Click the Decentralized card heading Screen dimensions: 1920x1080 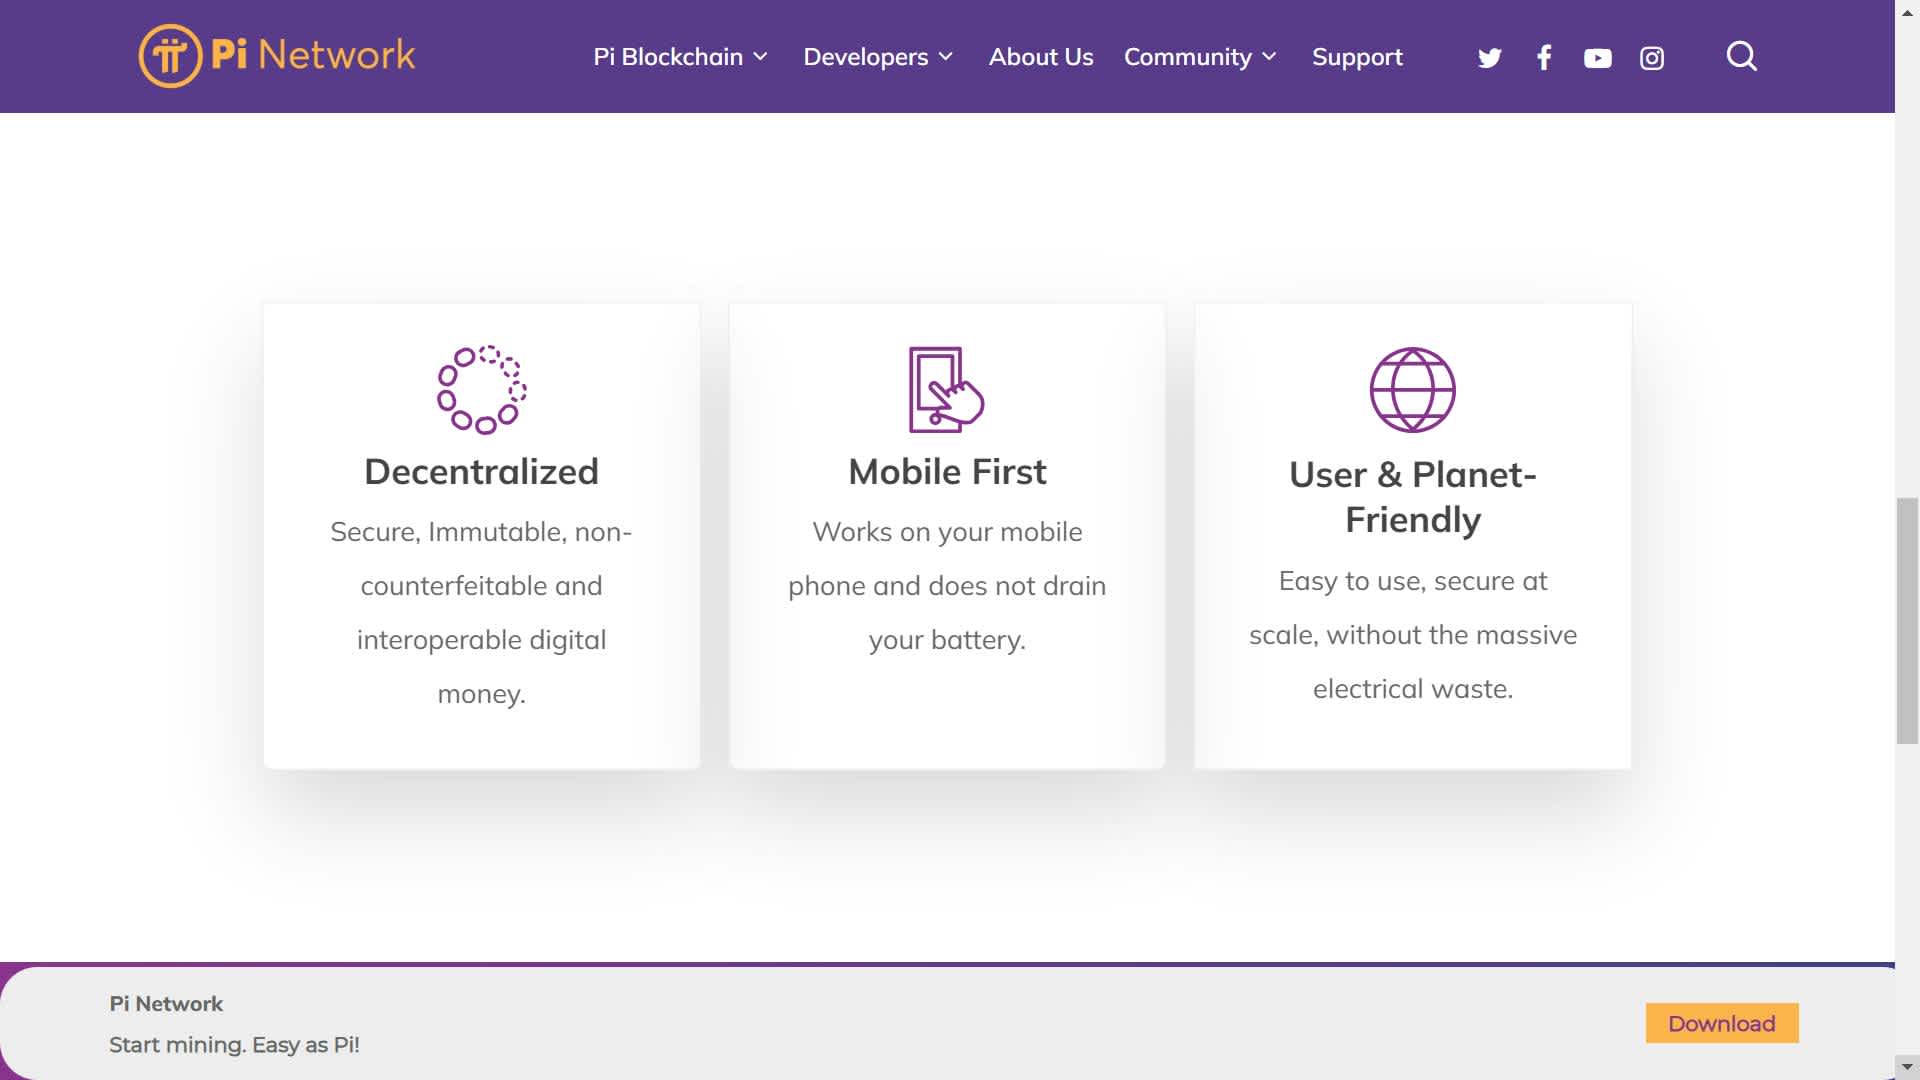481,472
